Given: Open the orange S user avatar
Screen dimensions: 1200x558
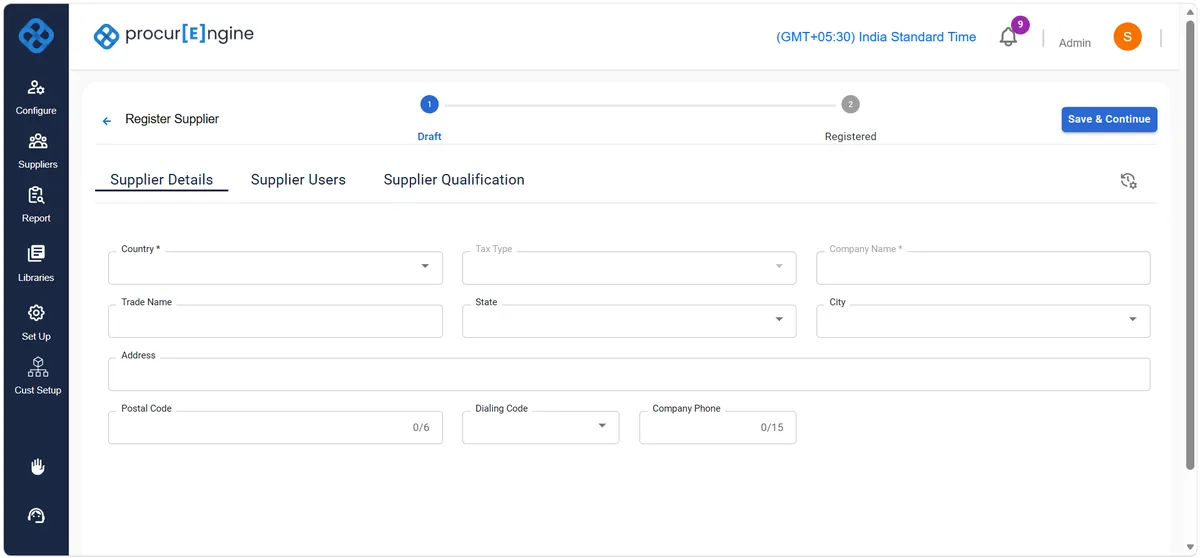Looking at the screenshot, I should tap(1127, 37).
